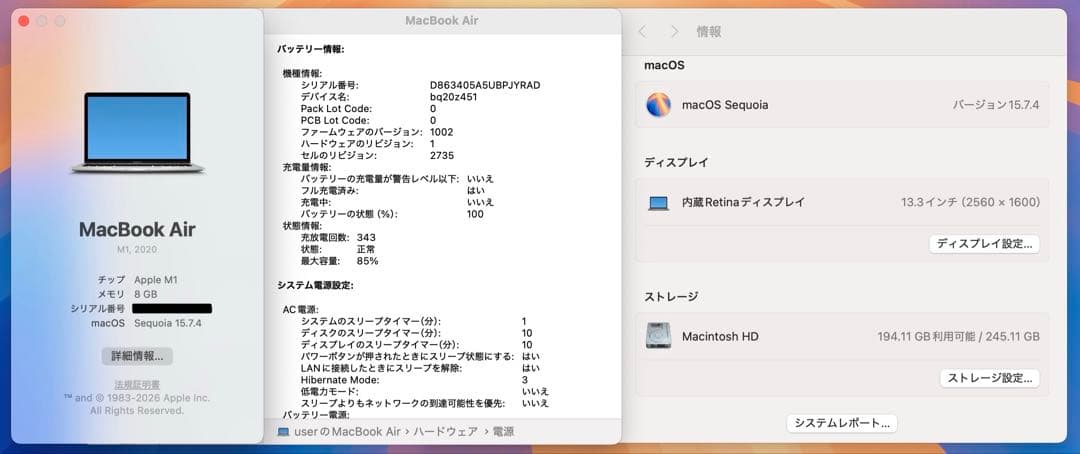Viewport: 1080px width, 454px height.
Task: Open ストレージ設定... button
Action: pos(990,378)
